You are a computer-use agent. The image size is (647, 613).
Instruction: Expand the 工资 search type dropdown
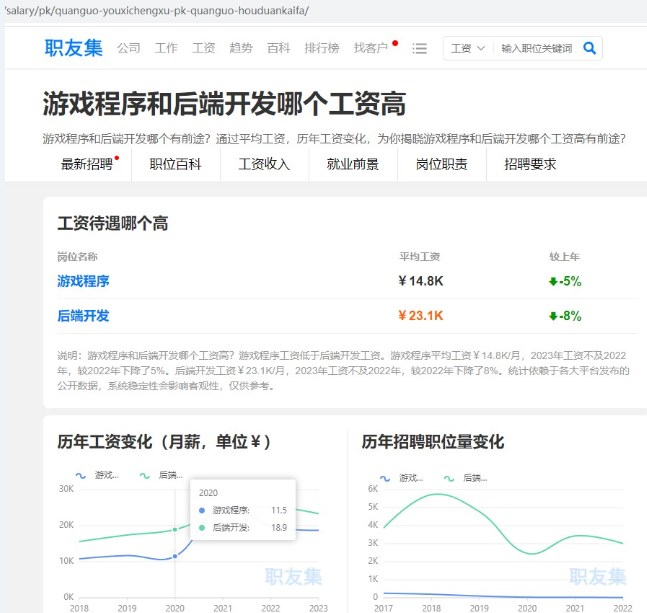tap(468, 49)
